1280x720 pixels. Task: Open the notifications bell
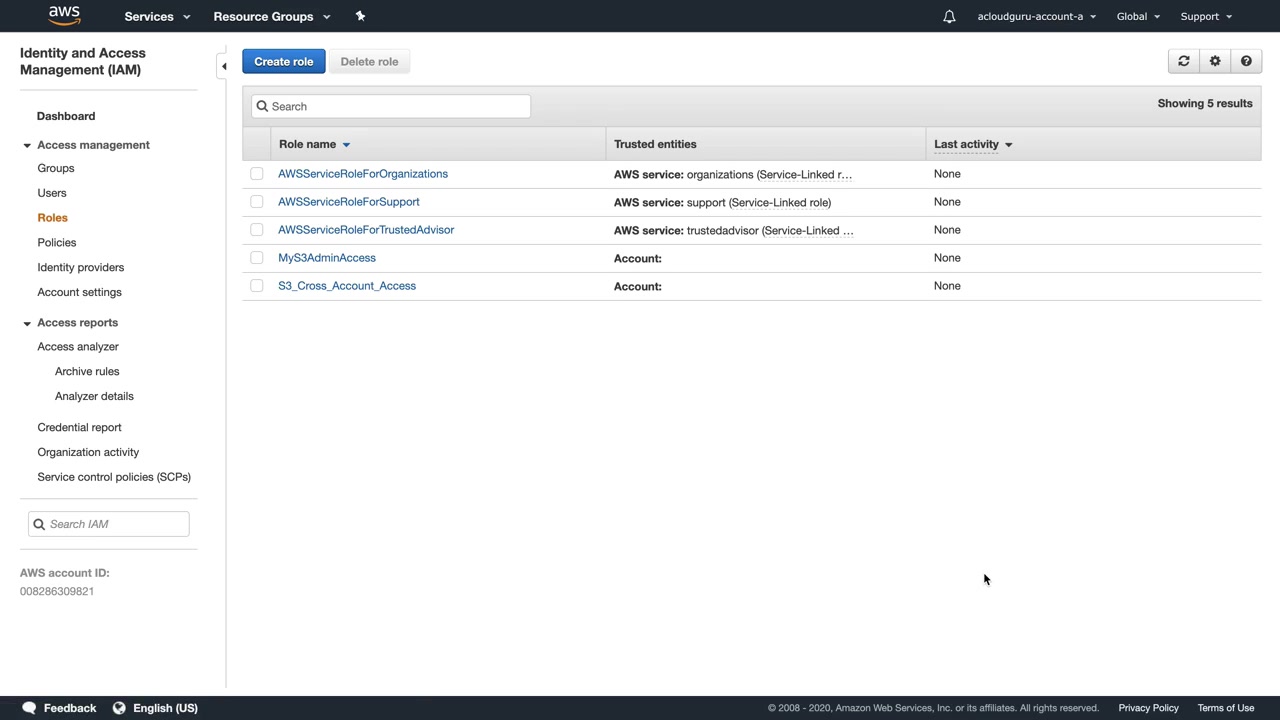[949, 16]
